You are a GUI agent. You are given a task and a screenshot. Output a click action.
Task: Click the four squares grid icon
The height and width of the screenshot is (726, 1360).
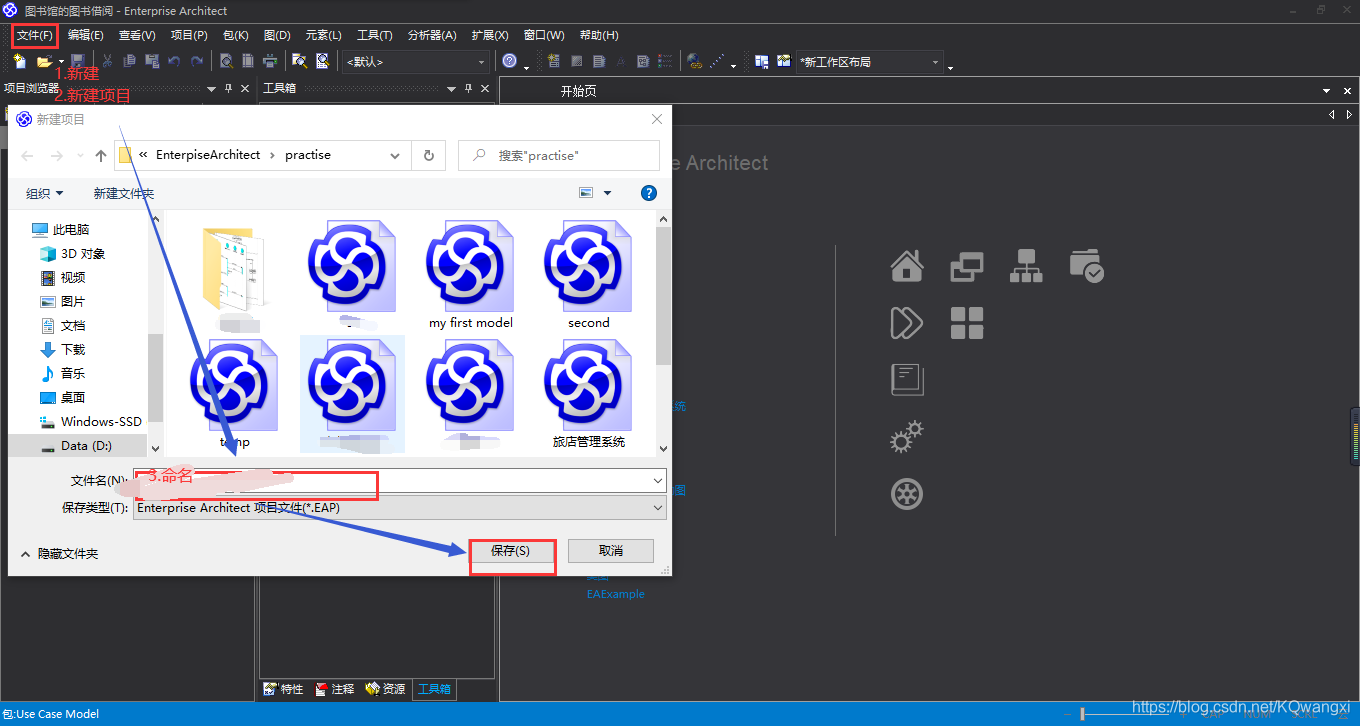coord(967,323)
